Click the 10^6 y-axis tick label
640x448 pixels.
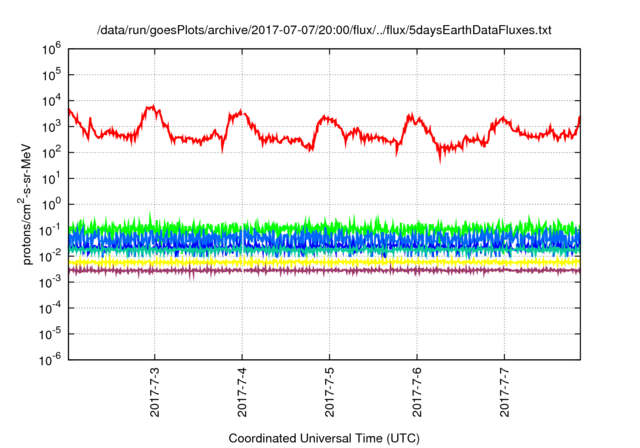pyautogui.click(x=51, y=49)
